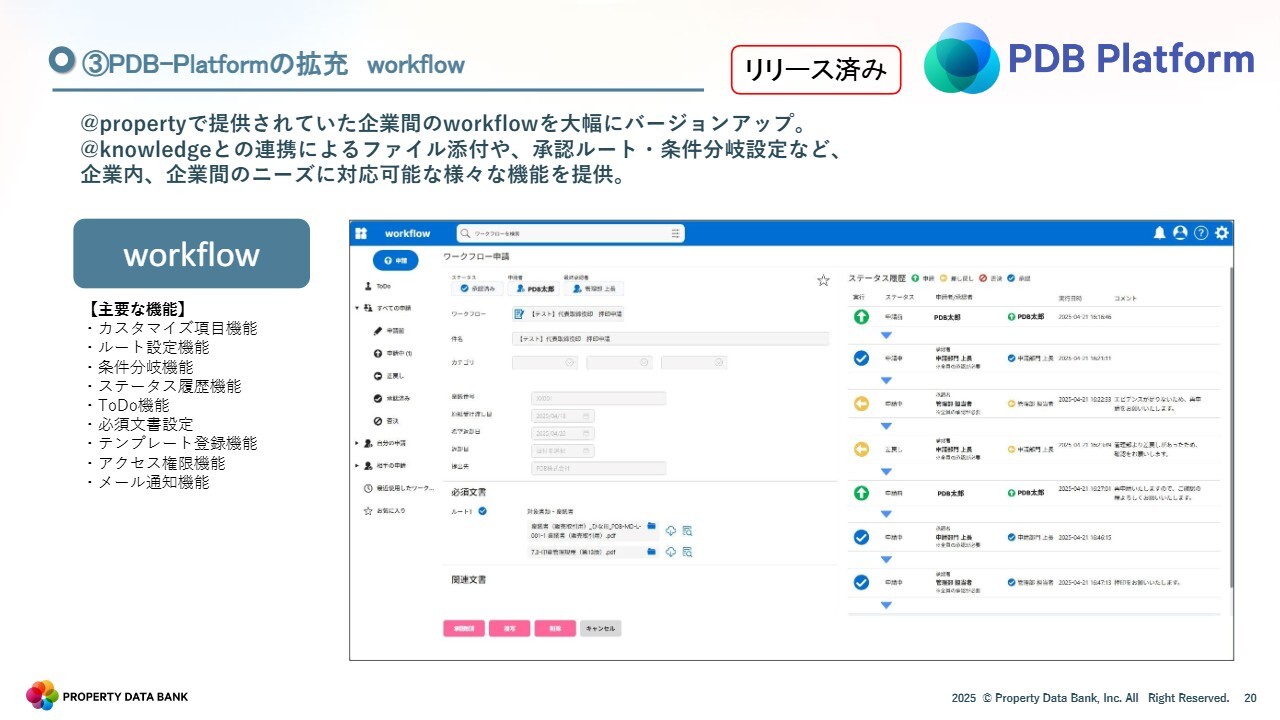Open settings gear in workflow header
This screenshot has height=720, width=1280.
click(1222, 233)
